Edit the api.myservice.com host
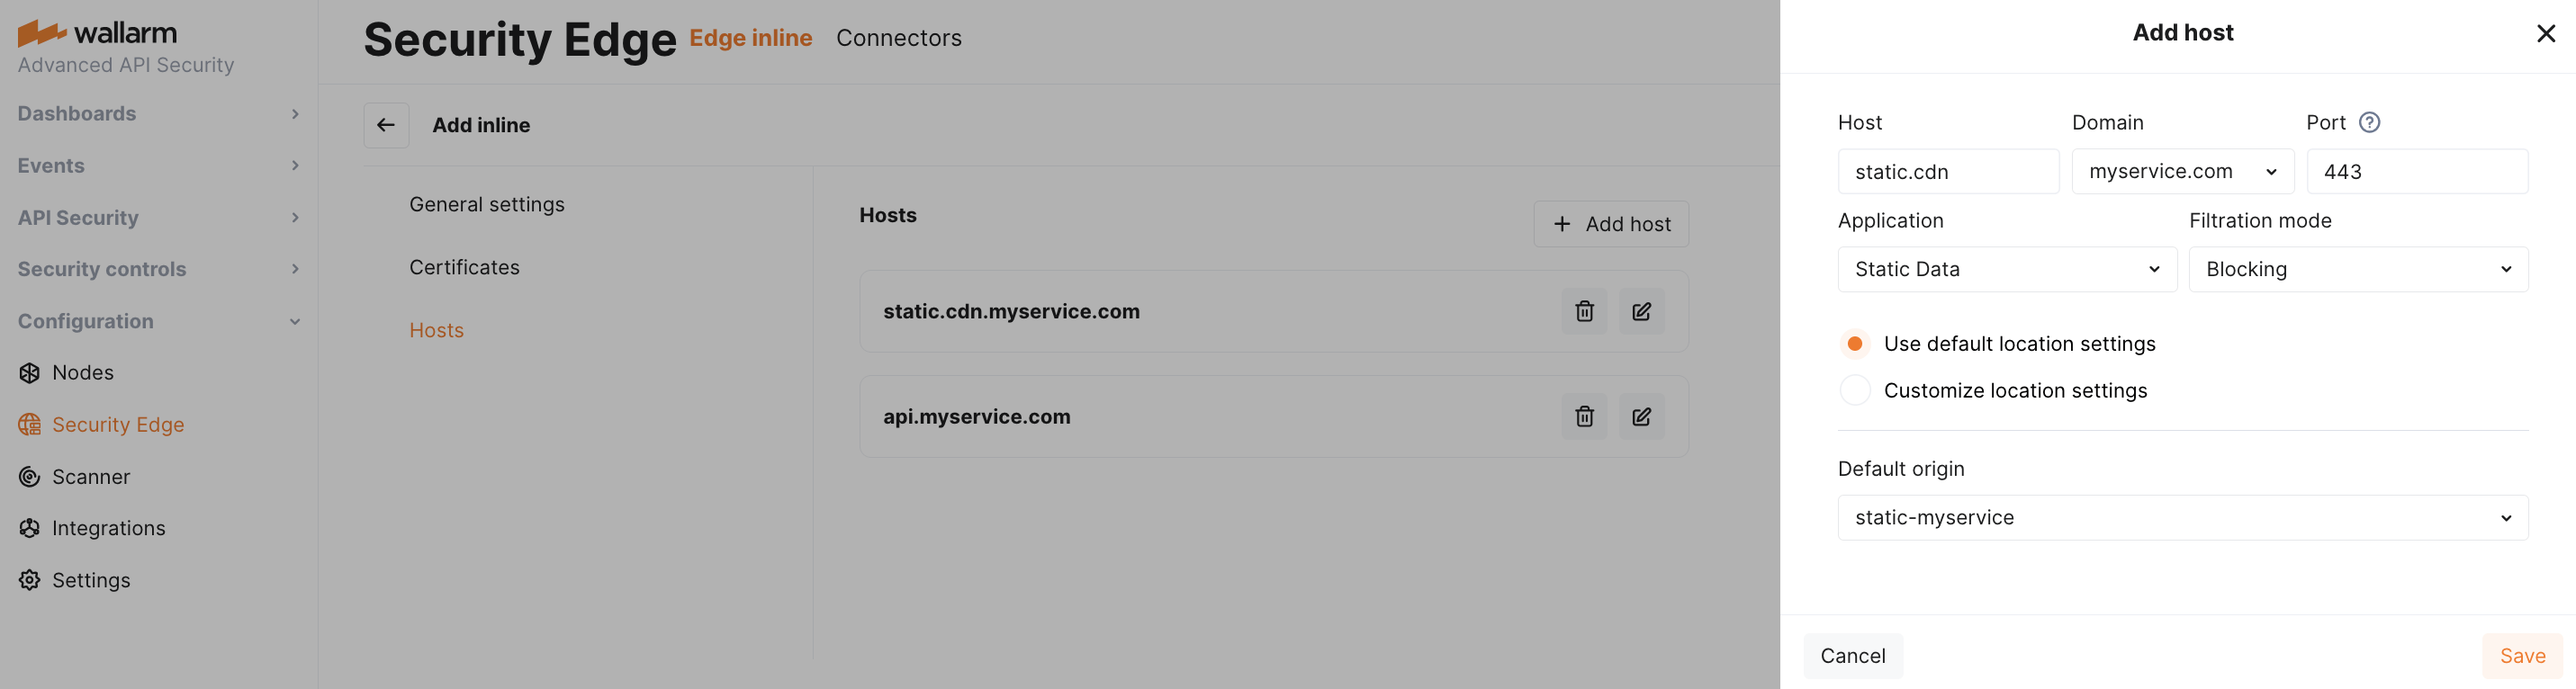 point(1641,416)
